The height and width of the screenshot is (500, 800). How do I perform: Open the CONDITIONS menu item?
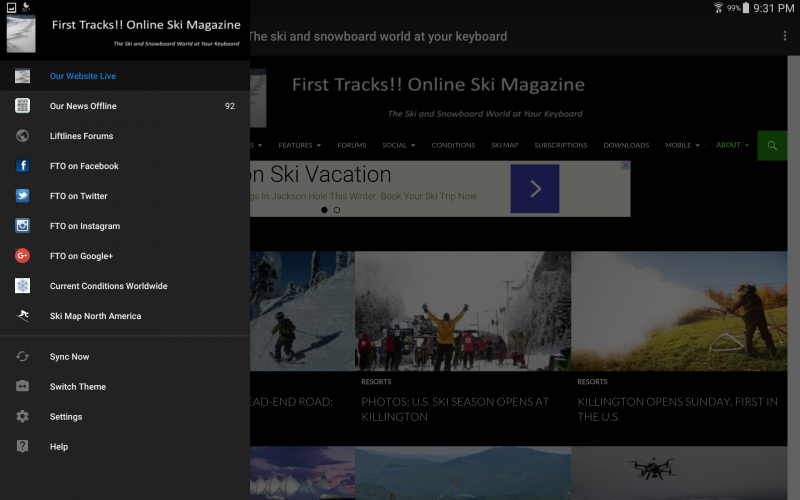click(x=453, y=145)
